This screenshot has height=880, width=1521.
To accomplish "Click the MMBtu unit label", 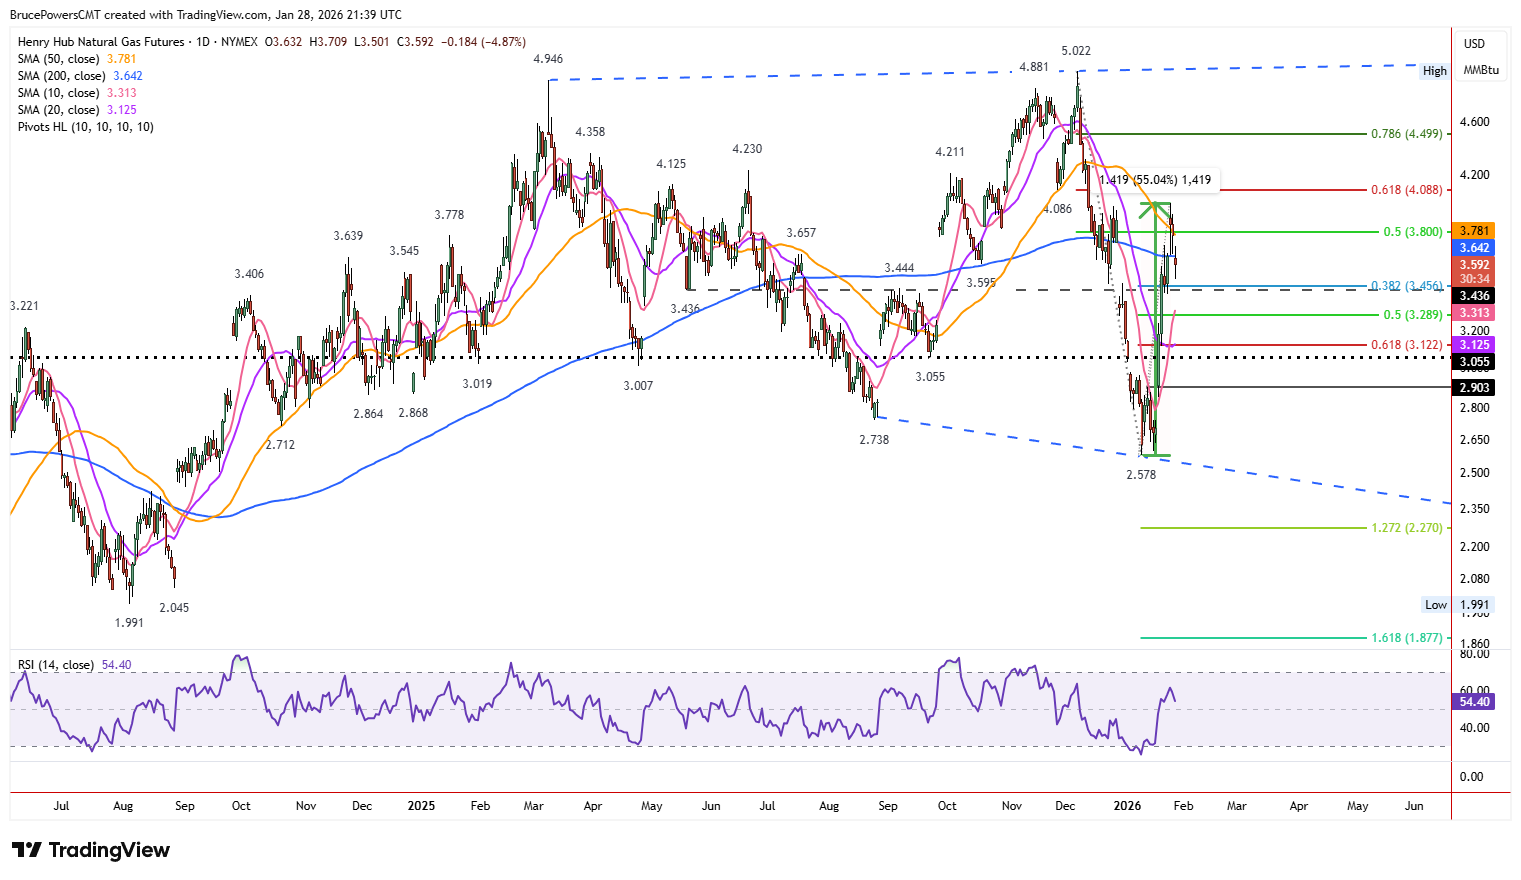I will pos(1481,70).
